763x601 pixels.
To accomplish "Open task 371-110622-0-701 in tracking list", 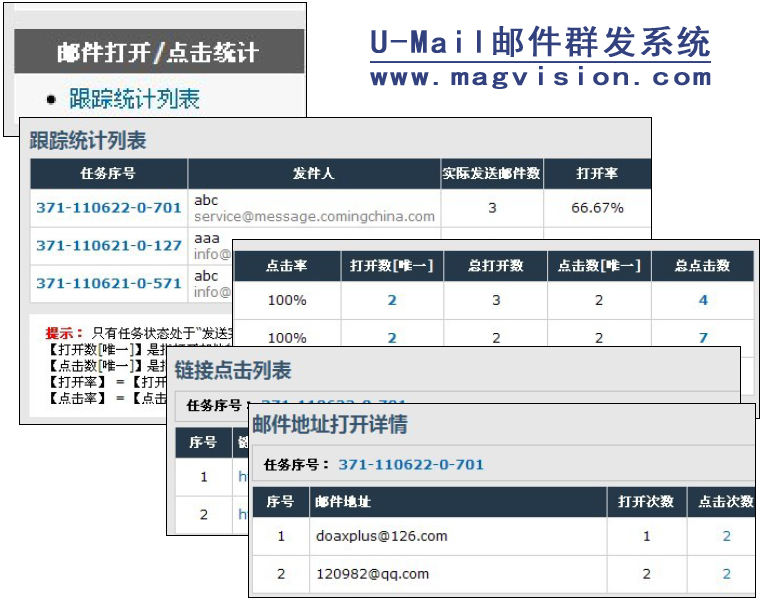I will [x=109, y=208].
